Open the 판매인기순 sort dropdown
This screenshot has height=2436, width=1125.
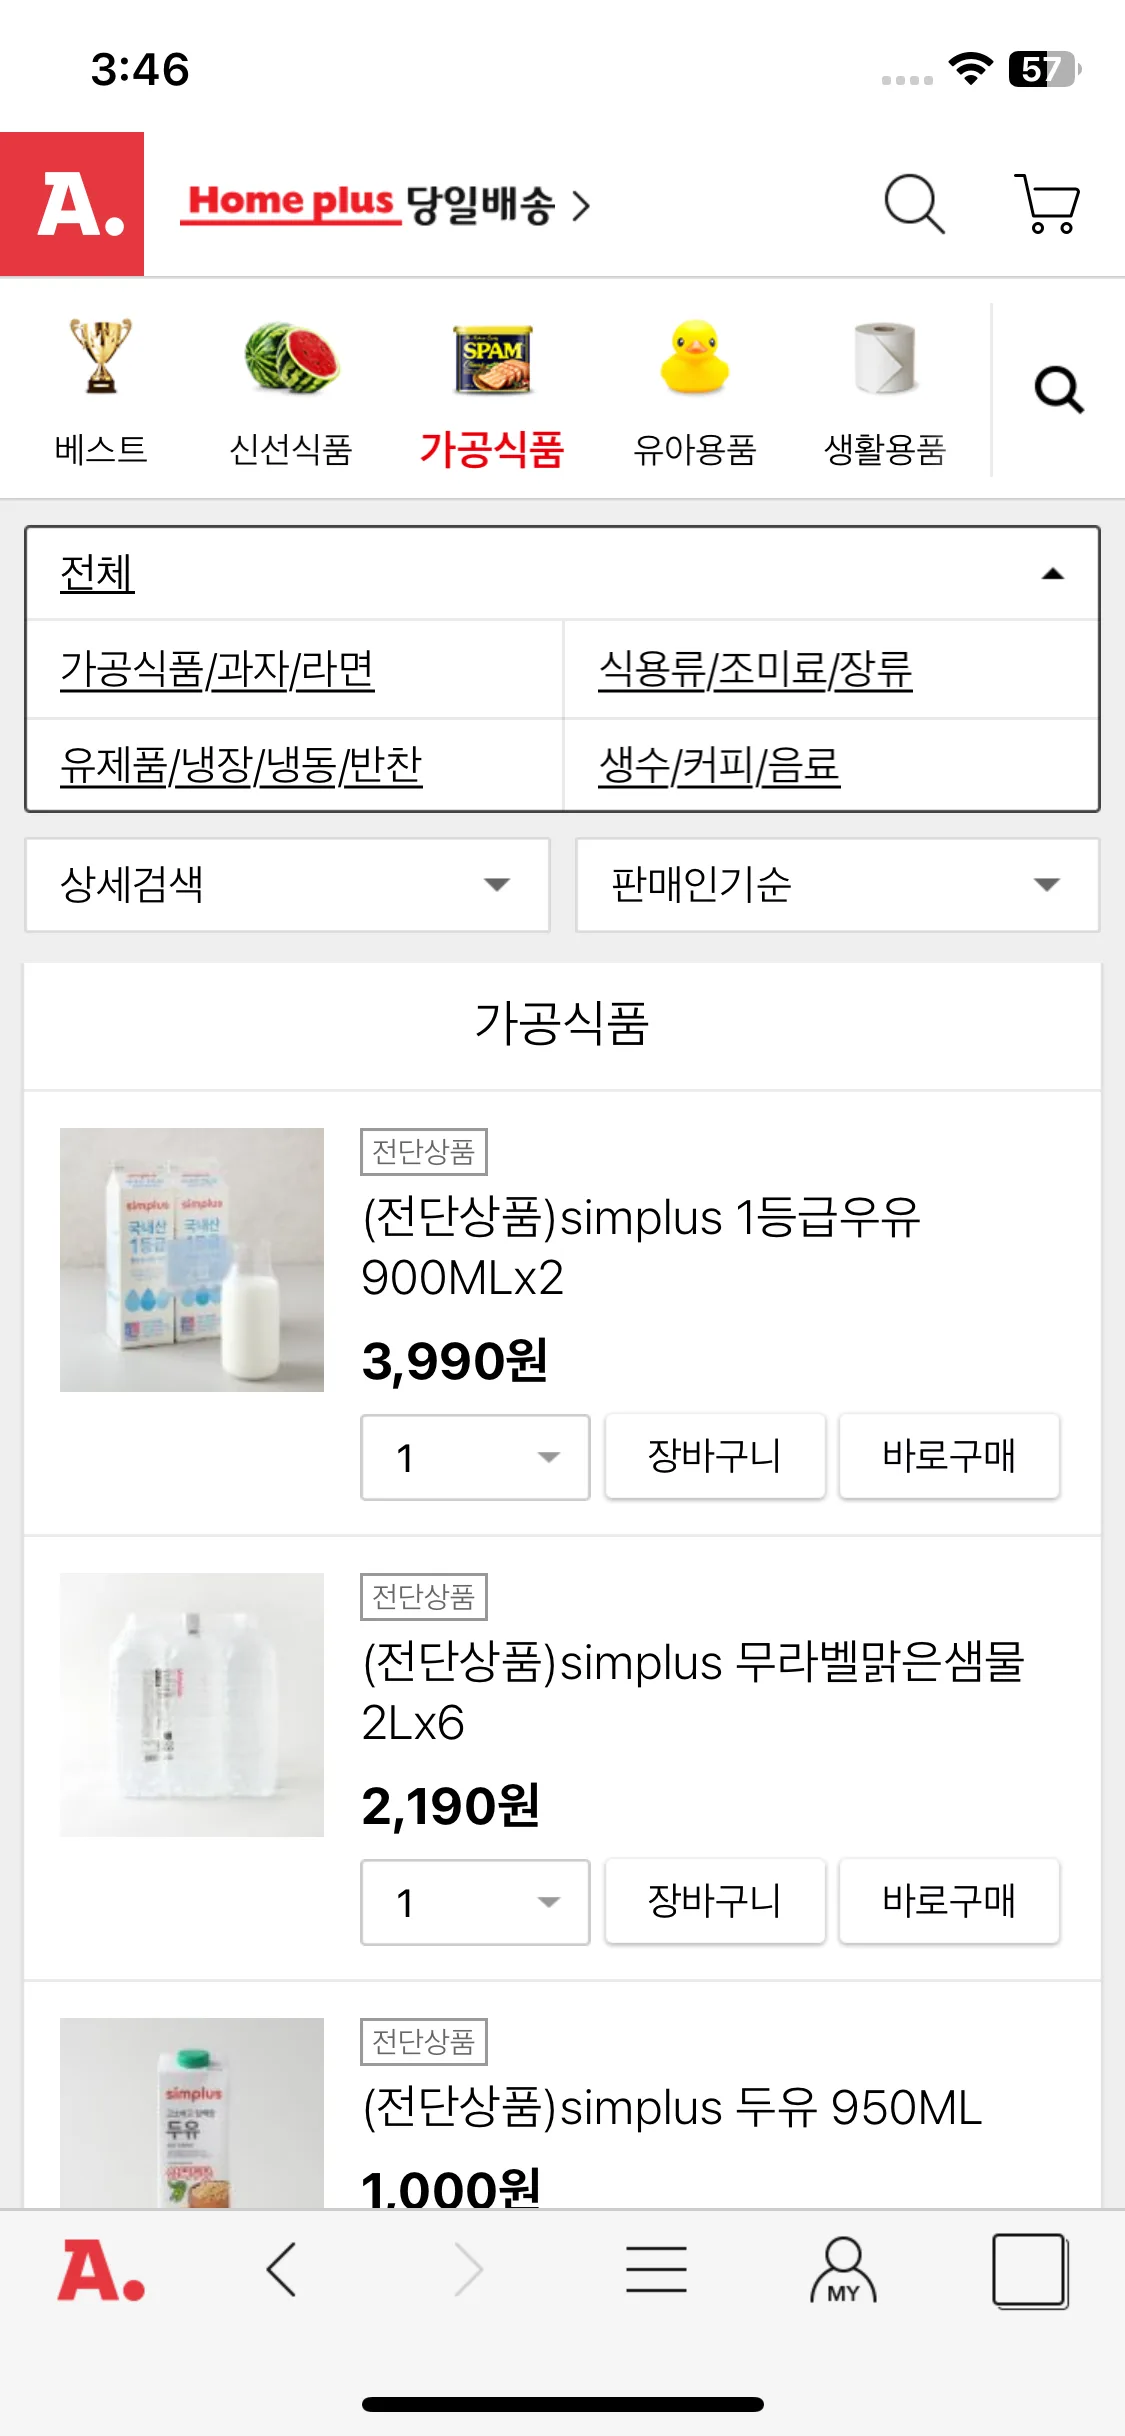pos(837,885)
